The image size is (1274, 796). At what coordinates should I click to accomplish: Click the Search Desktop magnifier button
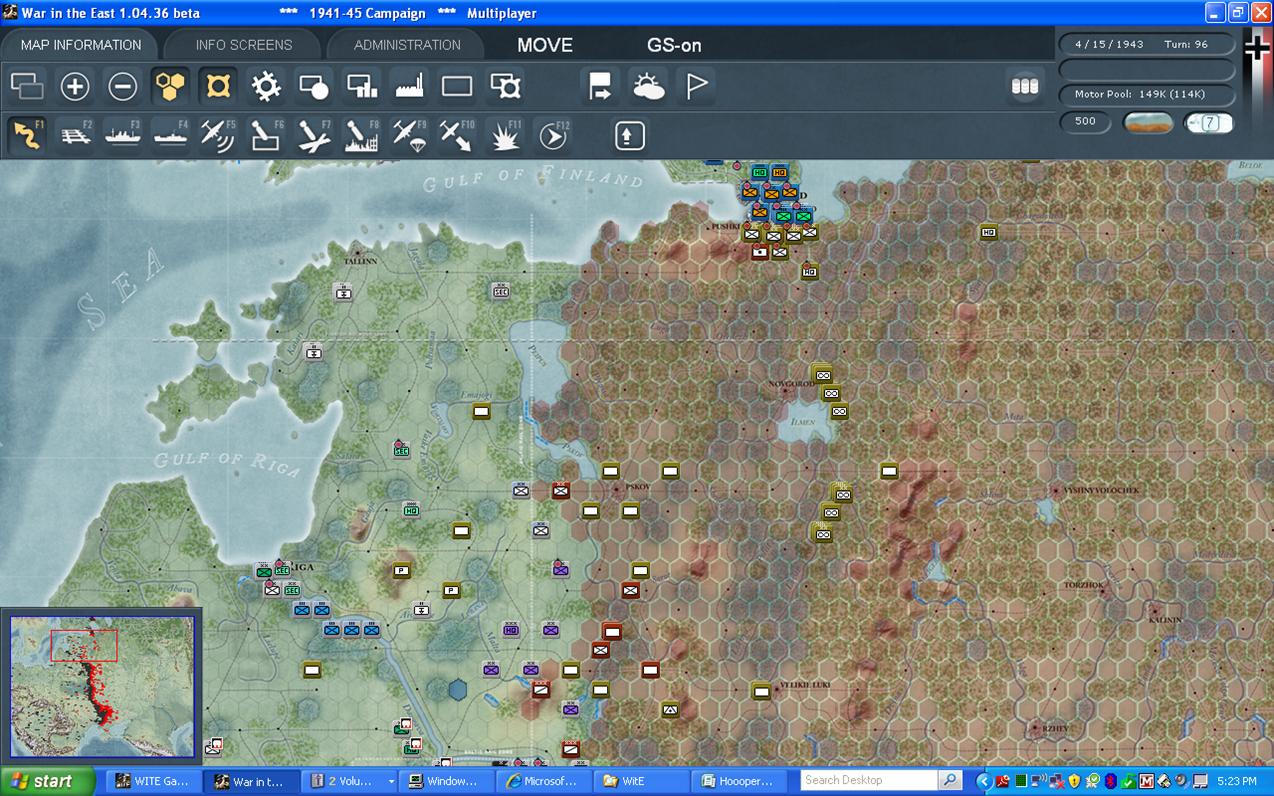[x=950, y=780]
